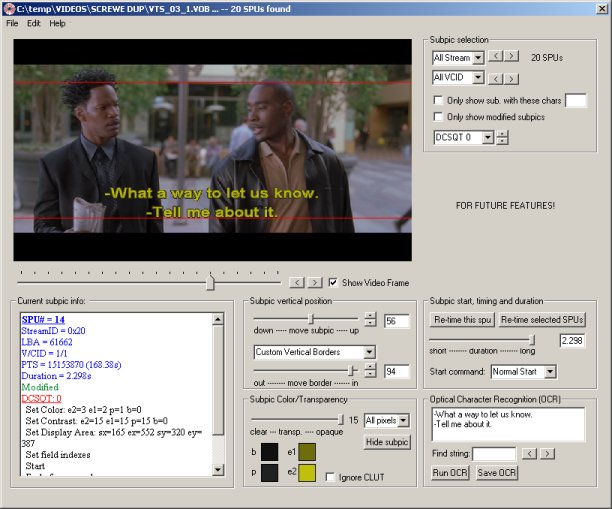Enable Only show modified subpics
The width and height of the screenshot is (612, 509).
coord(438,117)
